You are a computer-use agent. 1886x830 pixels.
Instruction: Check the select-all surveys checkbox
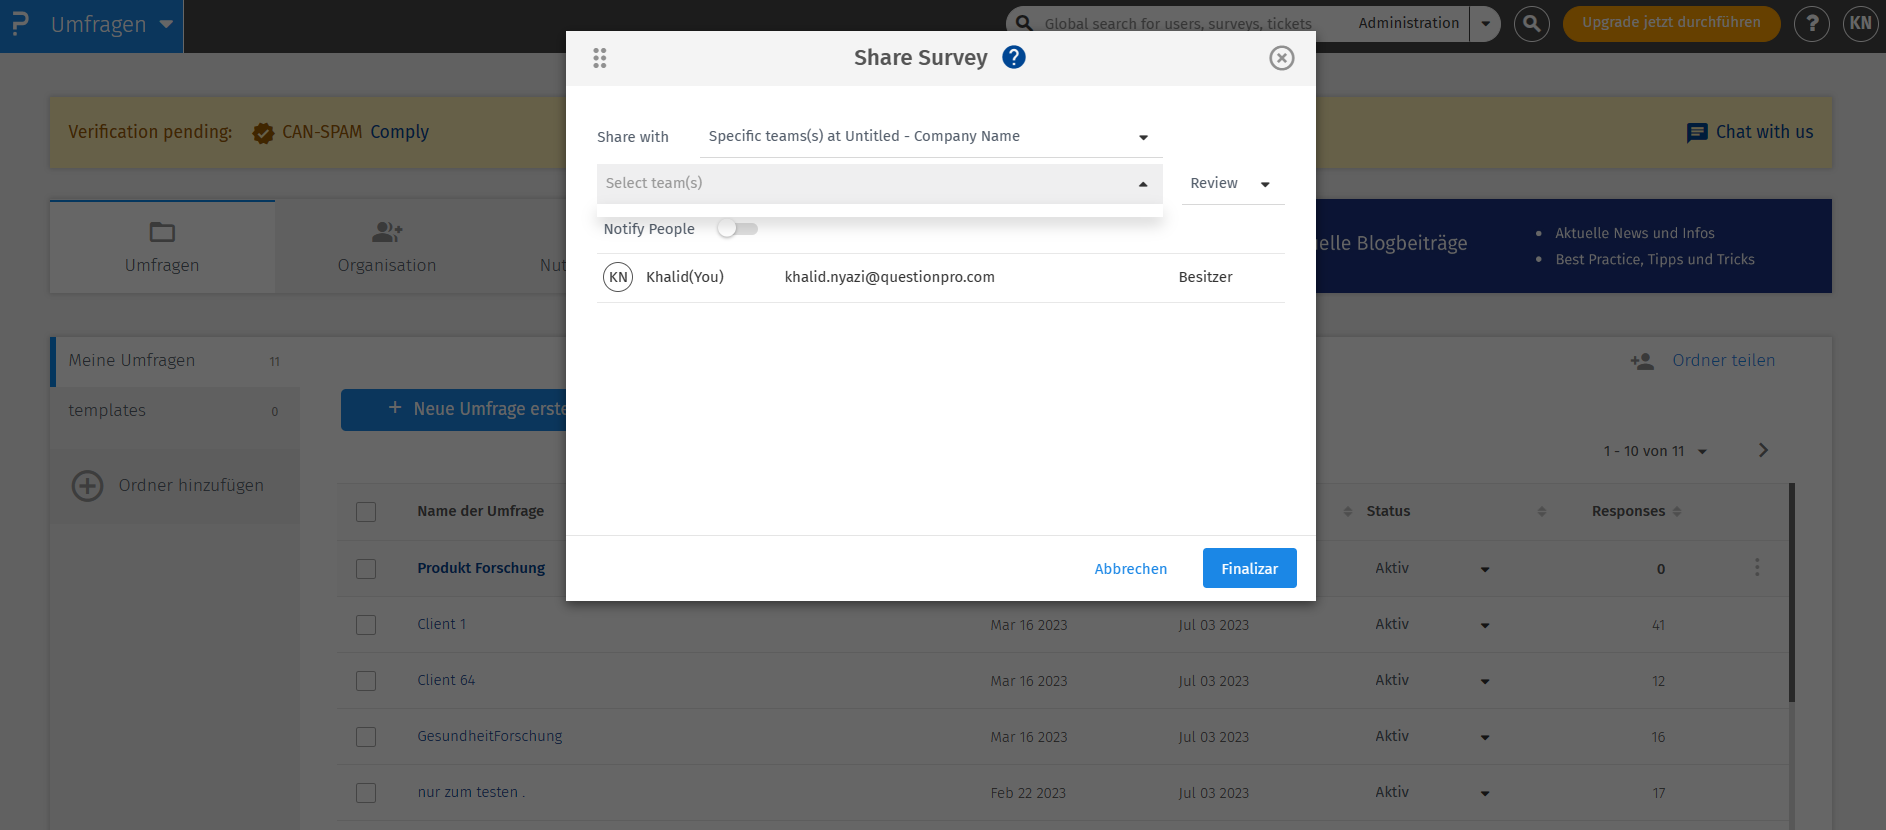click(x=366, y=512)
